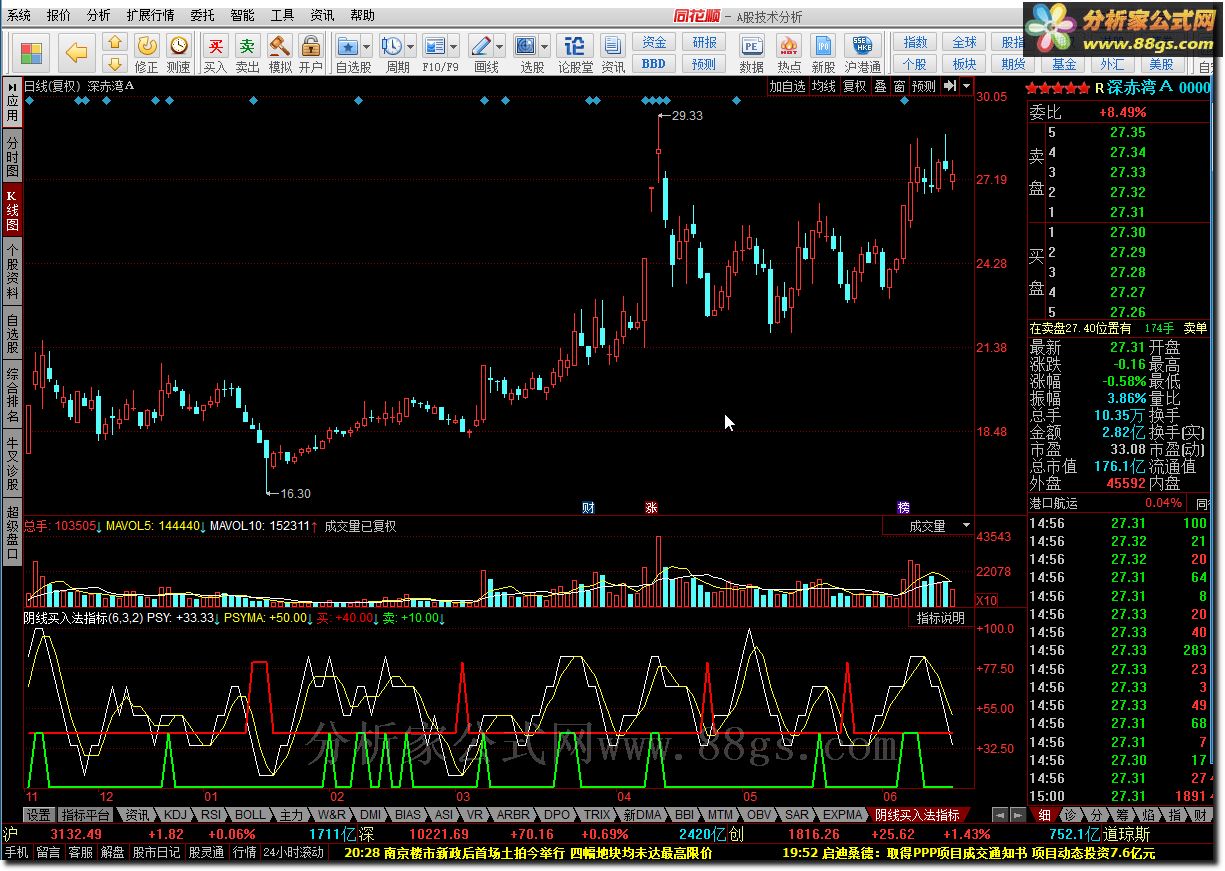Viewport: 1225px width, 871px height.
Task: Expand the 周期 dropdown arrow
Action: (x=411, y=47)
